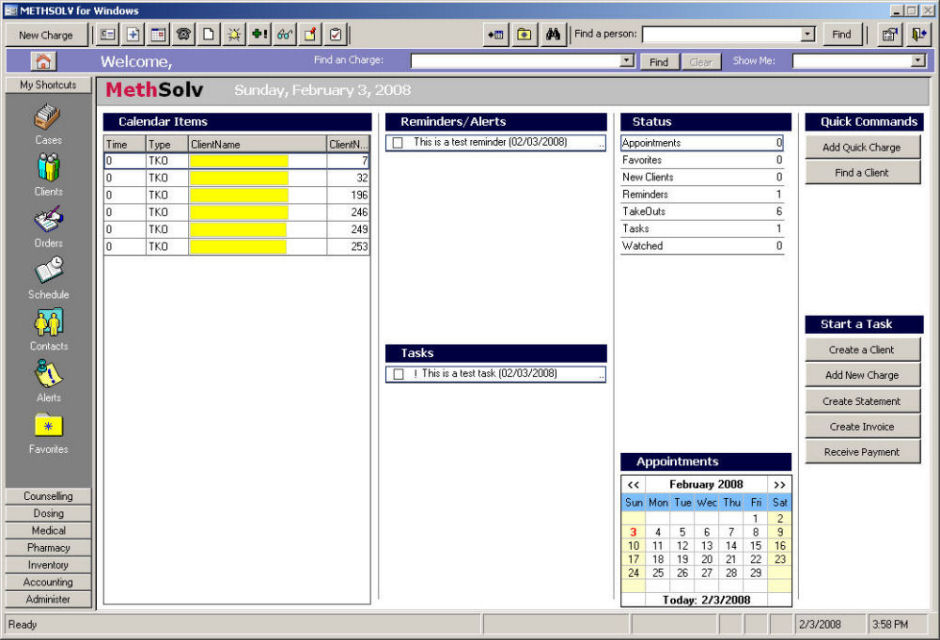Click the options window toolbar icon
Screen dimensions: 940x640
890,35
